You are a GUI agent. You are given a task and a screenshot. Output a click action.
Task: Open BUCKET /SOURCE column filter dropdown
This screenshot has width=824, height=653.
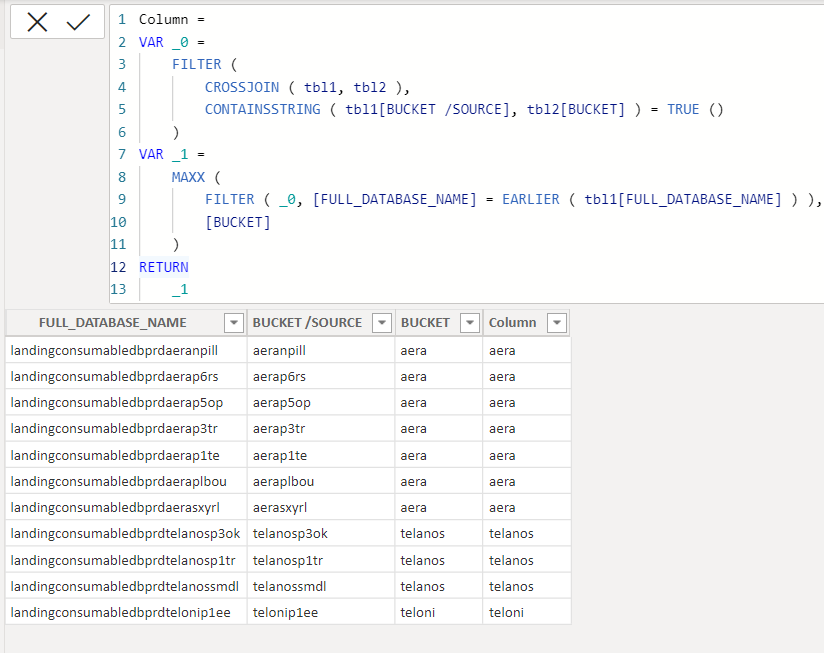pyautogui.click(x=382, y=322)
